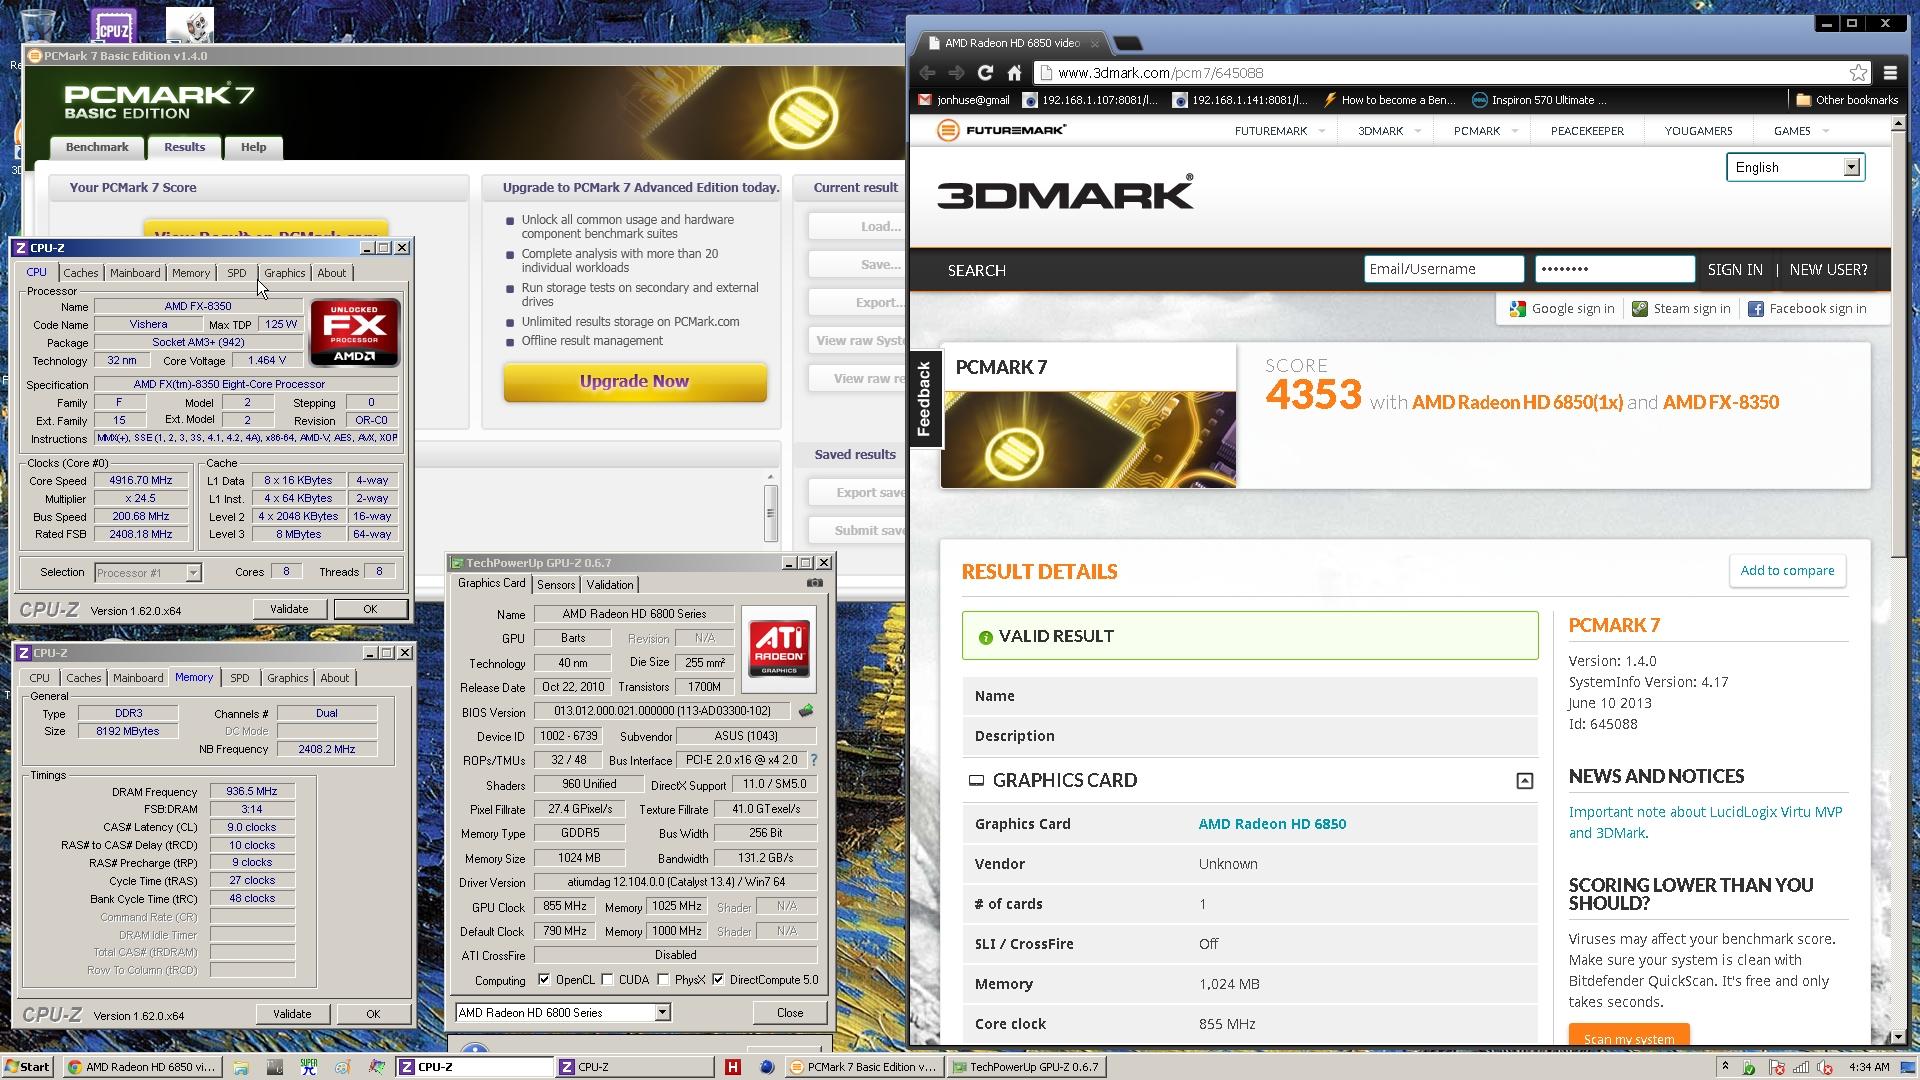Click Add to compare button
The image size is (1920, 1080).
(1787, 570)
